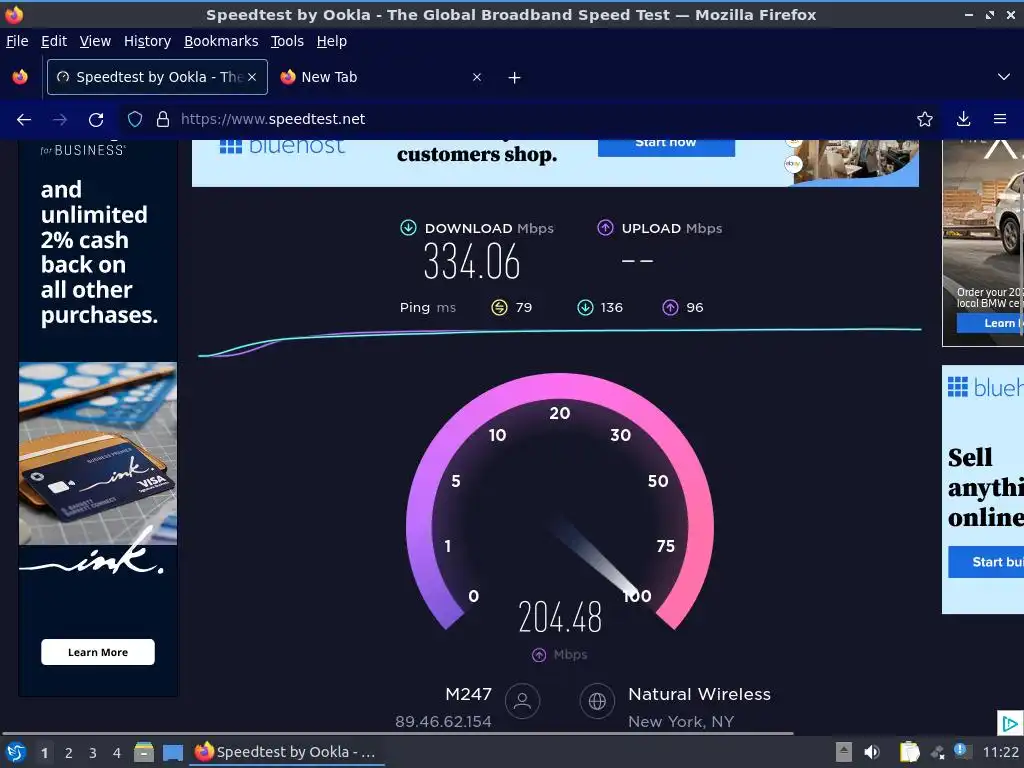This screenshot has height=768, width=1024.
Task: Open the View menu
Action: pyautogui.click(x=95, y=41)
